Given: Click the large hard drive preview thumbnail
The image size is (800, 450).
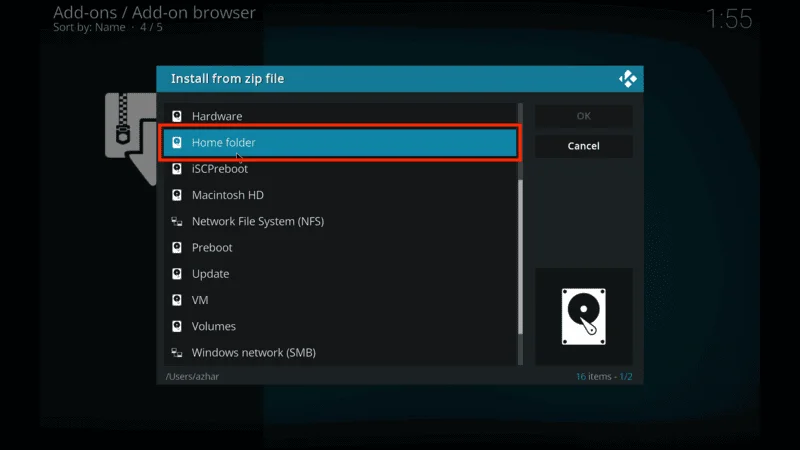Looking at the screenshot, I should [x=584, y=316].
